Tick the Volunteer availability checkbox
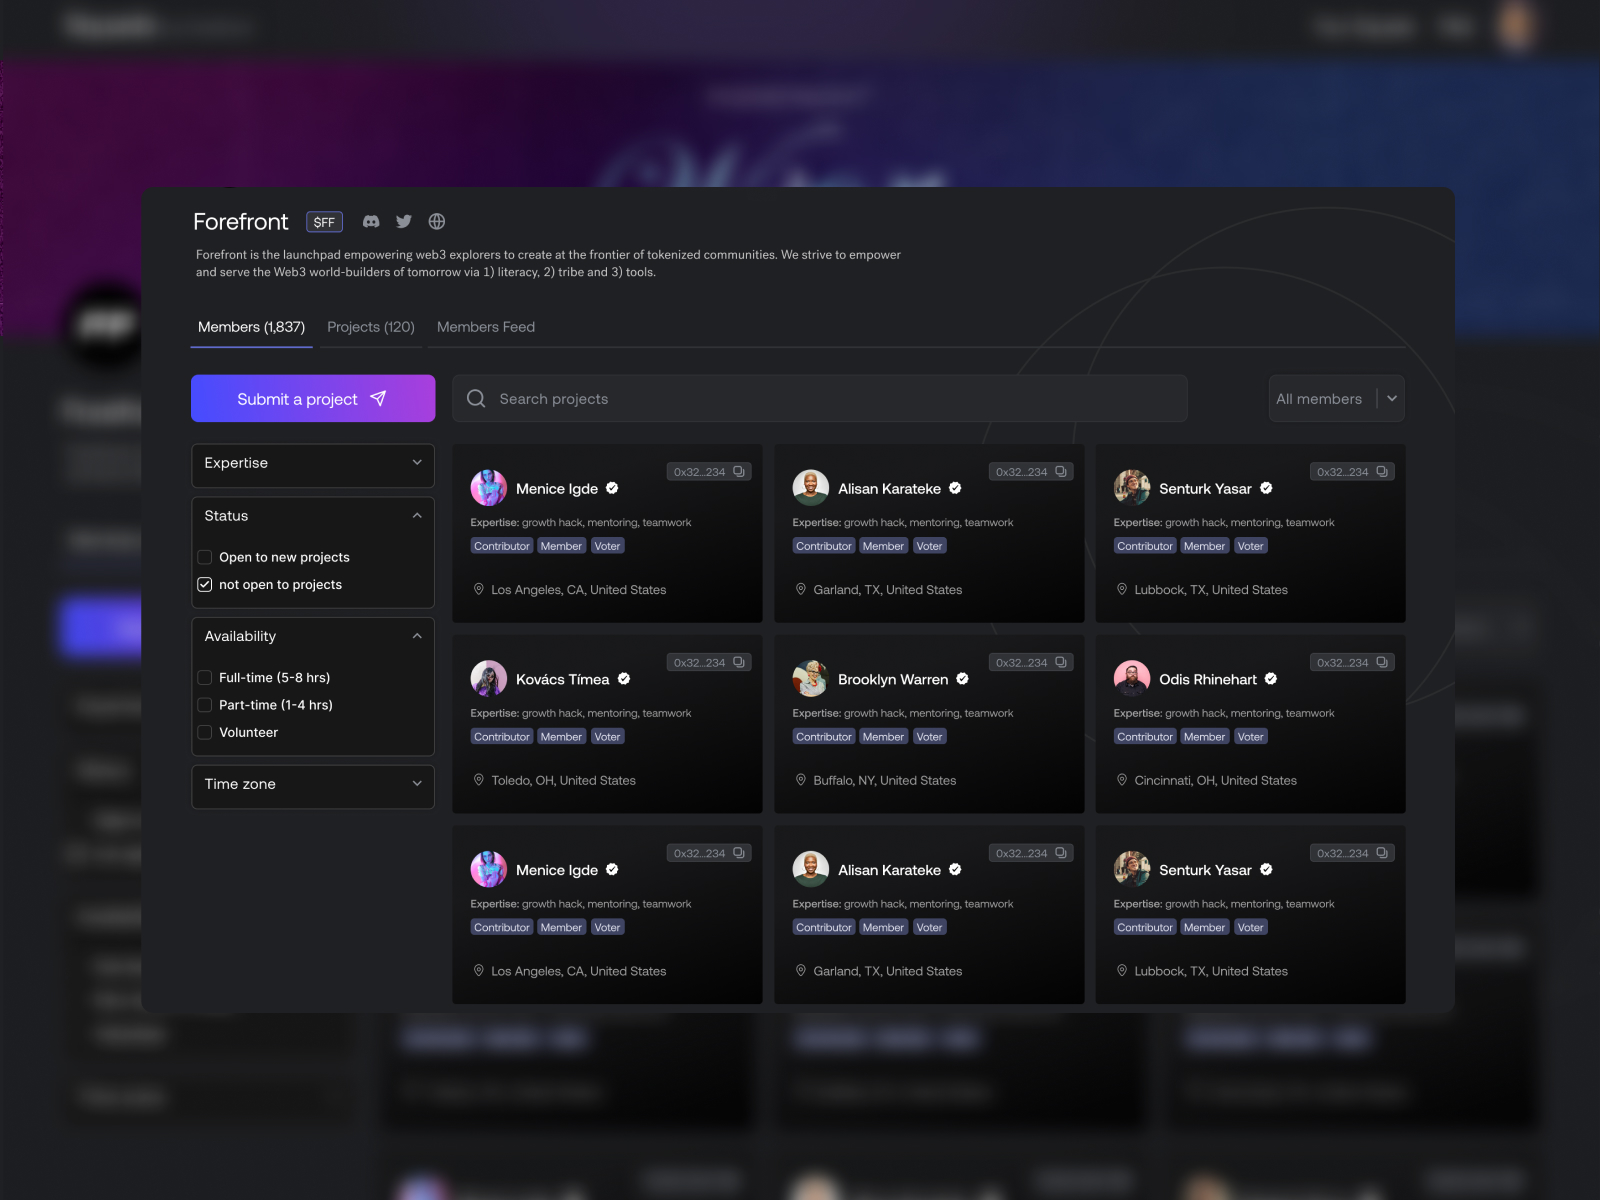 [205, 733]
